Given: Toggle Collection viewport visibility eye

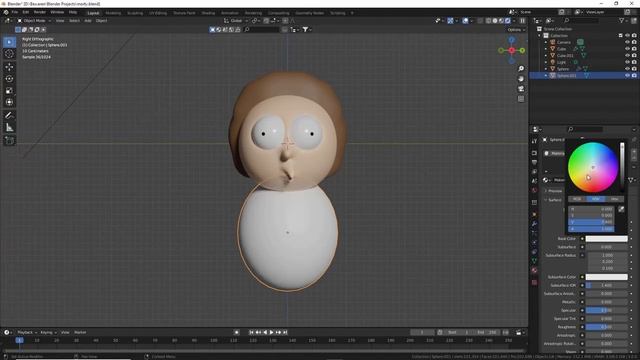Looking at the screenshot, I should (627, 36).
